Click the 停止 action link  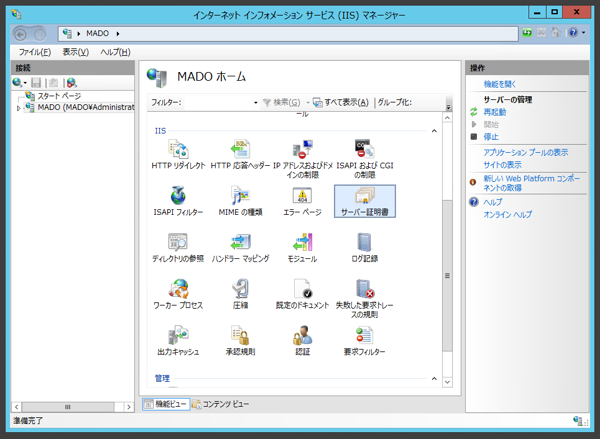(x=491, y=137)
